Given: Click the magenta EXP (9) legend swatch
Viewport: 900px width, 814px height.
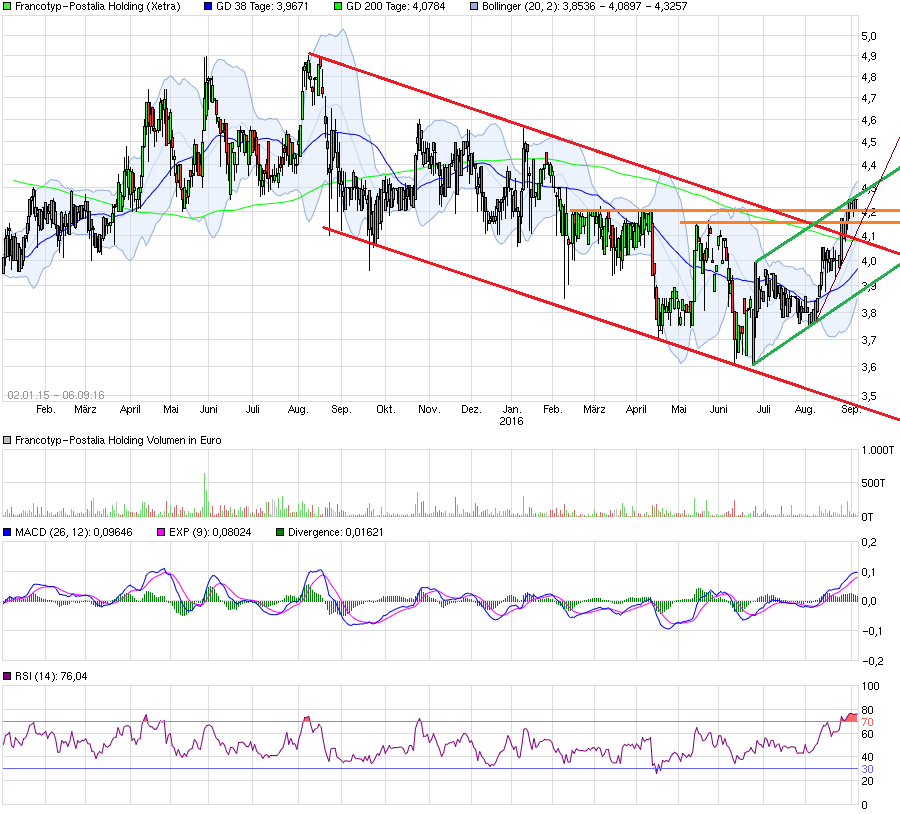Looking at the screenshot, I should pos(161,532).
